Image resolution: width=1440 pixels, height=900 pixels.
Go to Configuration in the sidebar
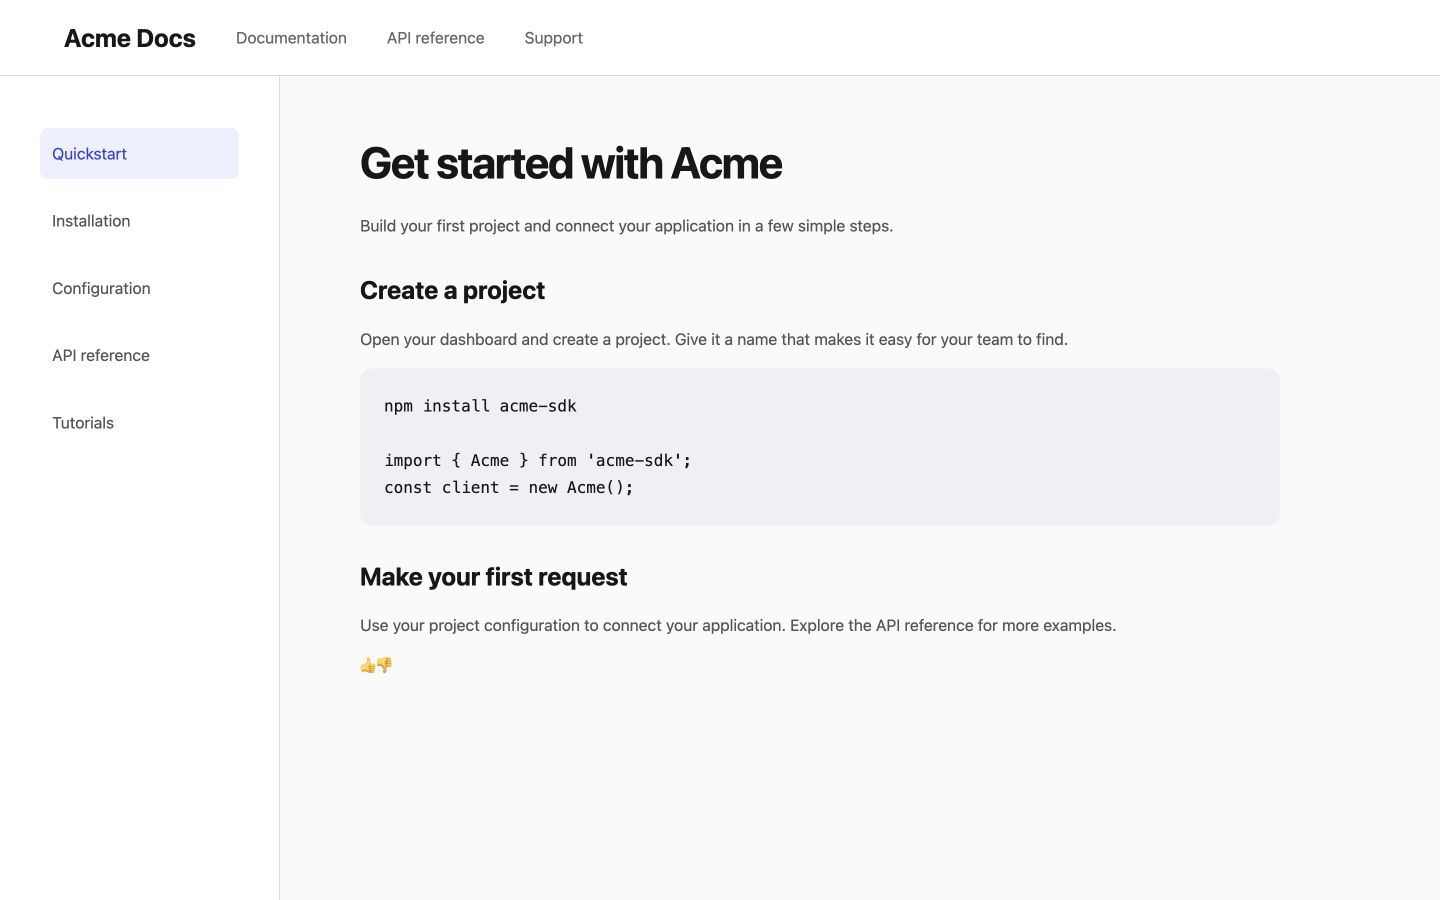pos(139,288)
